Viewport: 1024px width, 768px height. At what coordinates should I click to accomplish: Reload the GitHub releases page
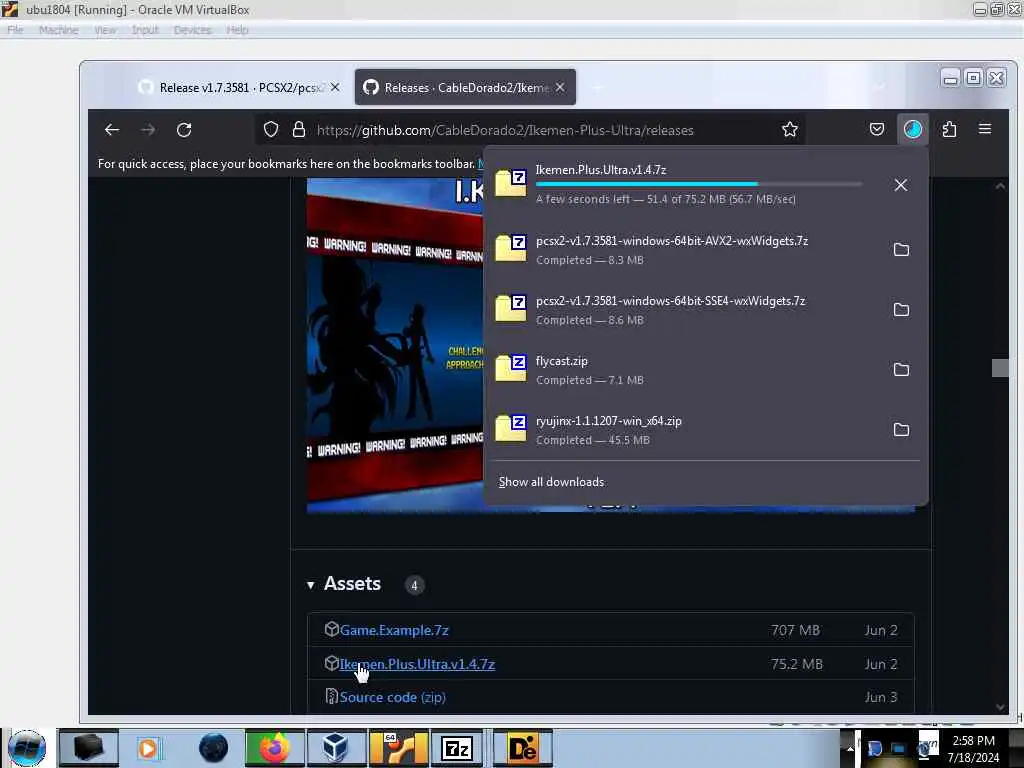point(184,130)
